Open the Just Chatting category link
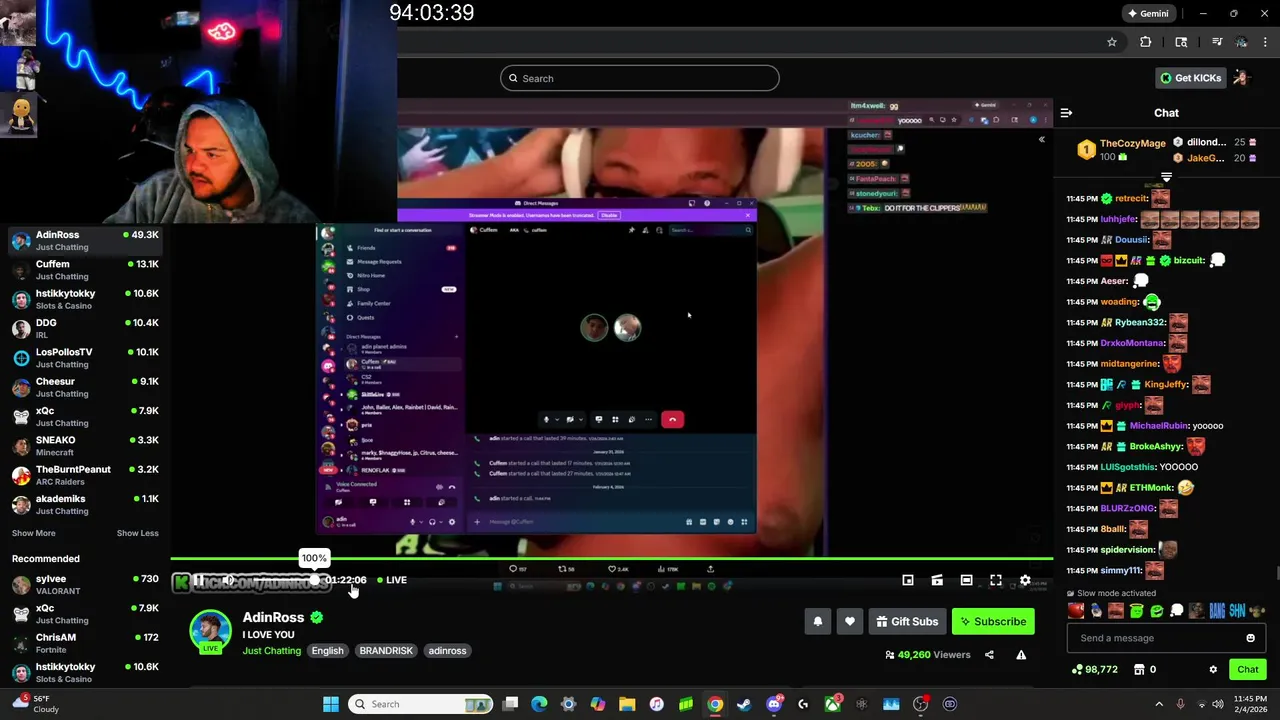Viewport: 1280px width, 720px height. pos(271,651)
